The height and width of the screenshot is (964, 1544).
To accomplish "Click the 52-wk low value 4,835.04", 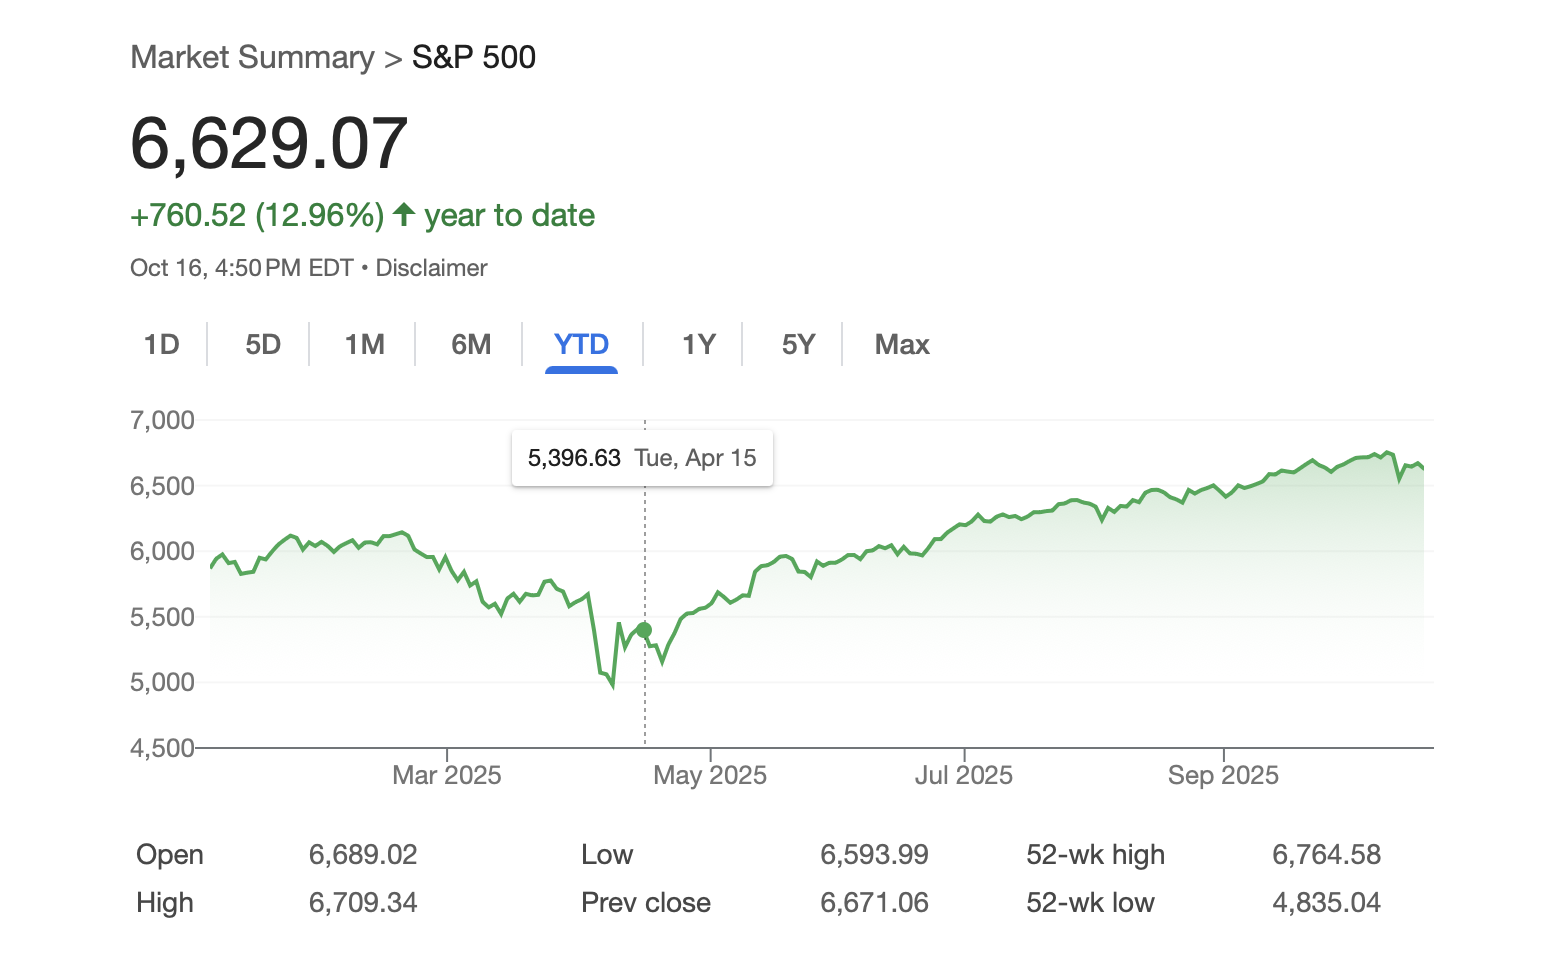I will click(1326, 903).
